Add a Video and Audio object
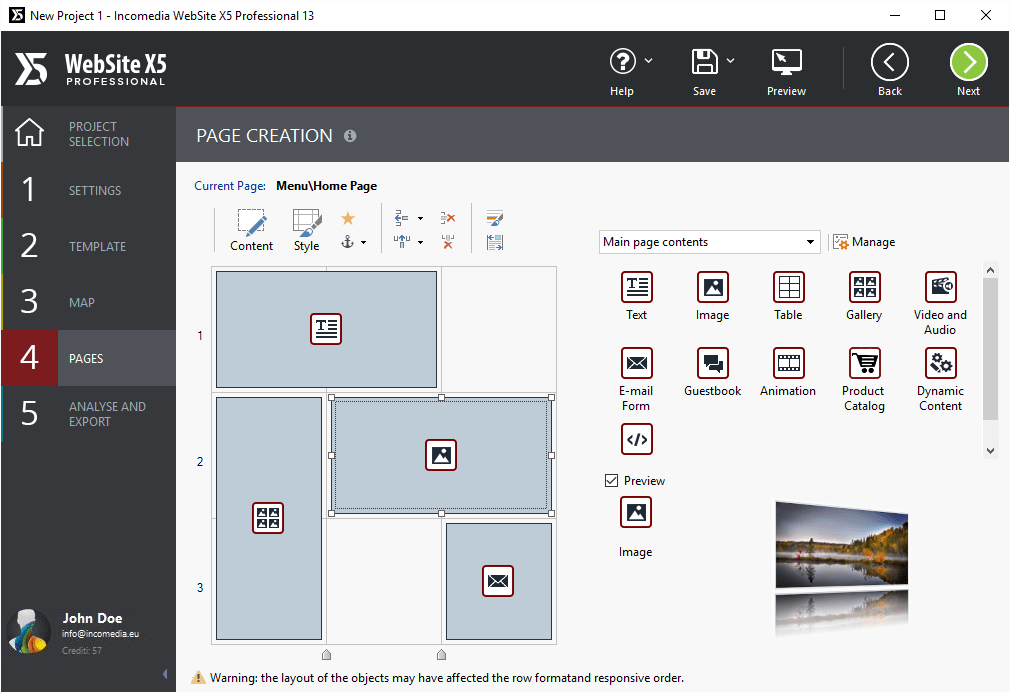Viewport: 1010px width, 693px height. [939, 288]
